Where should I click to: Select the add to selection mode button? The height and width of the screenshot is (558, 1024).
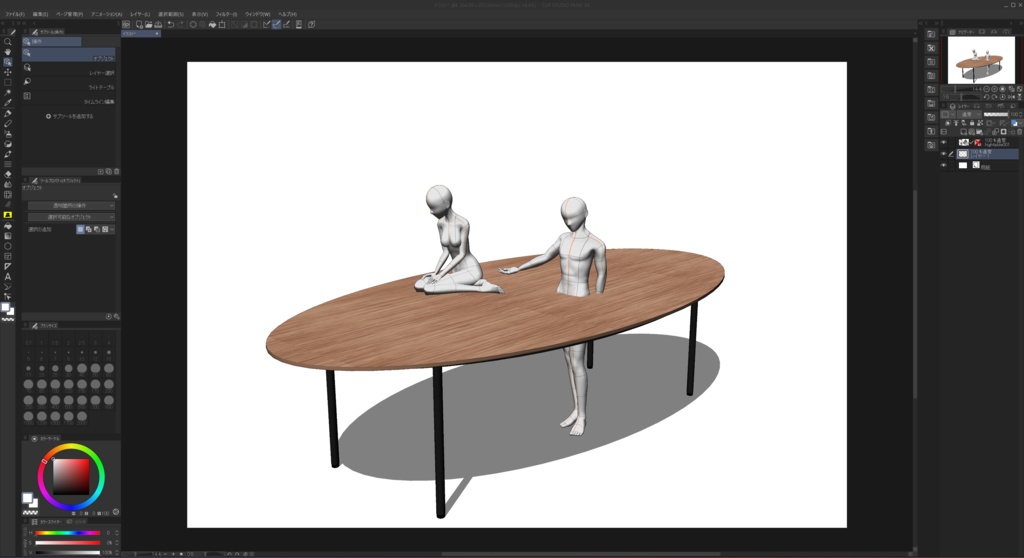89,229
